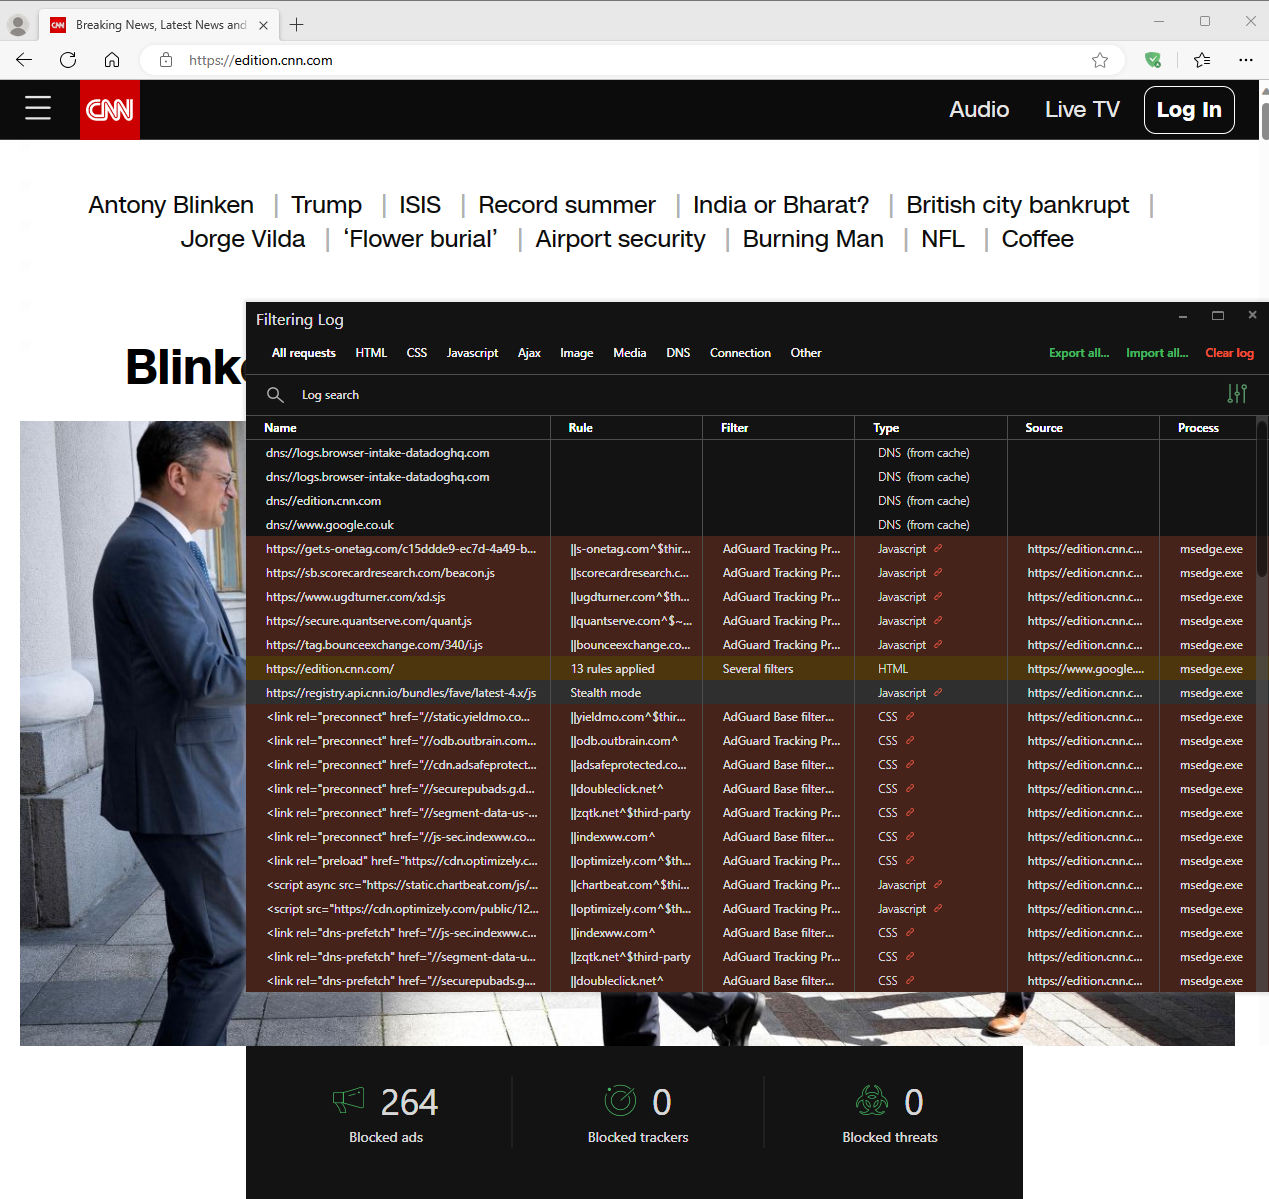Select the tag.bounceexchange.com row

click(x=751, y=645)
